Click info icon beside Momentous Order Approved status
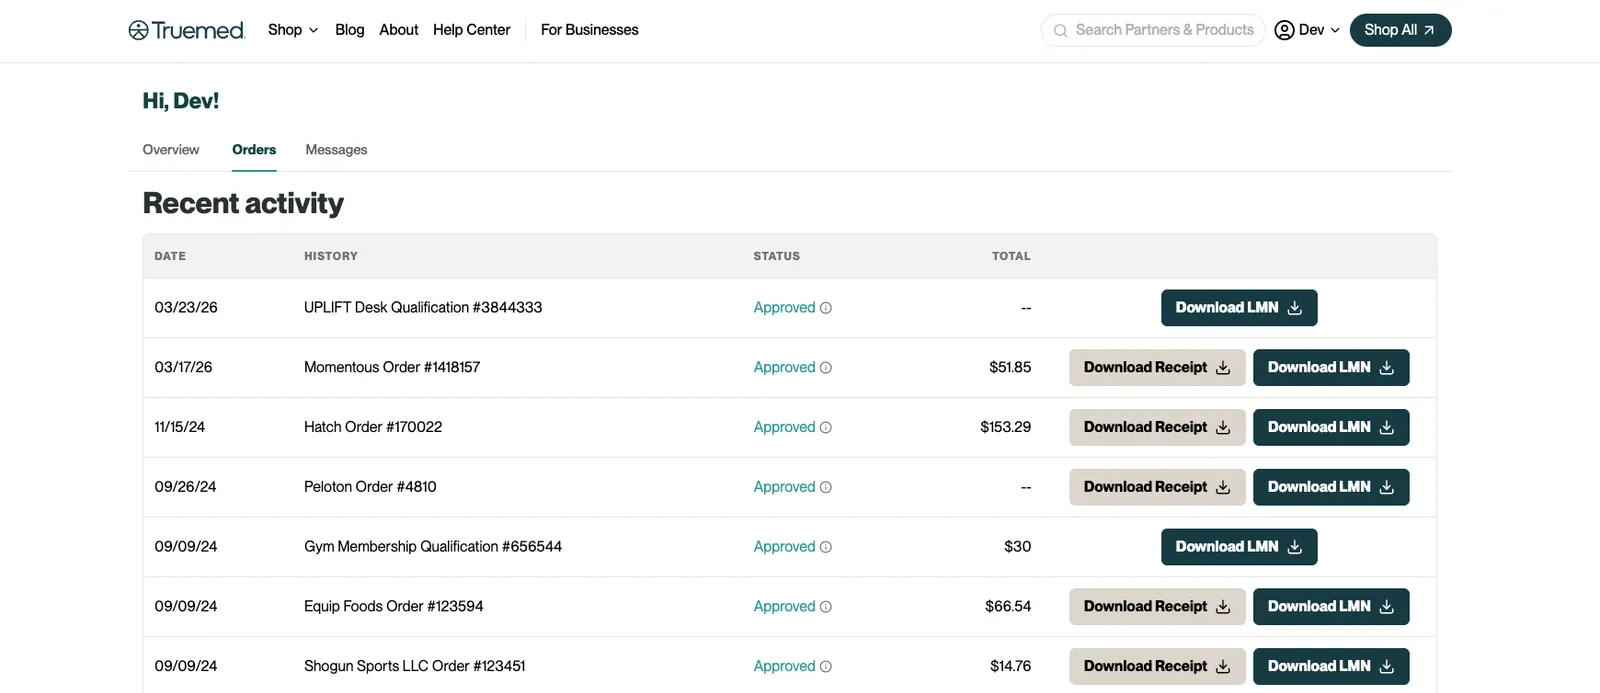Screen dimensions: 1600x693 (x=826, y=368)
